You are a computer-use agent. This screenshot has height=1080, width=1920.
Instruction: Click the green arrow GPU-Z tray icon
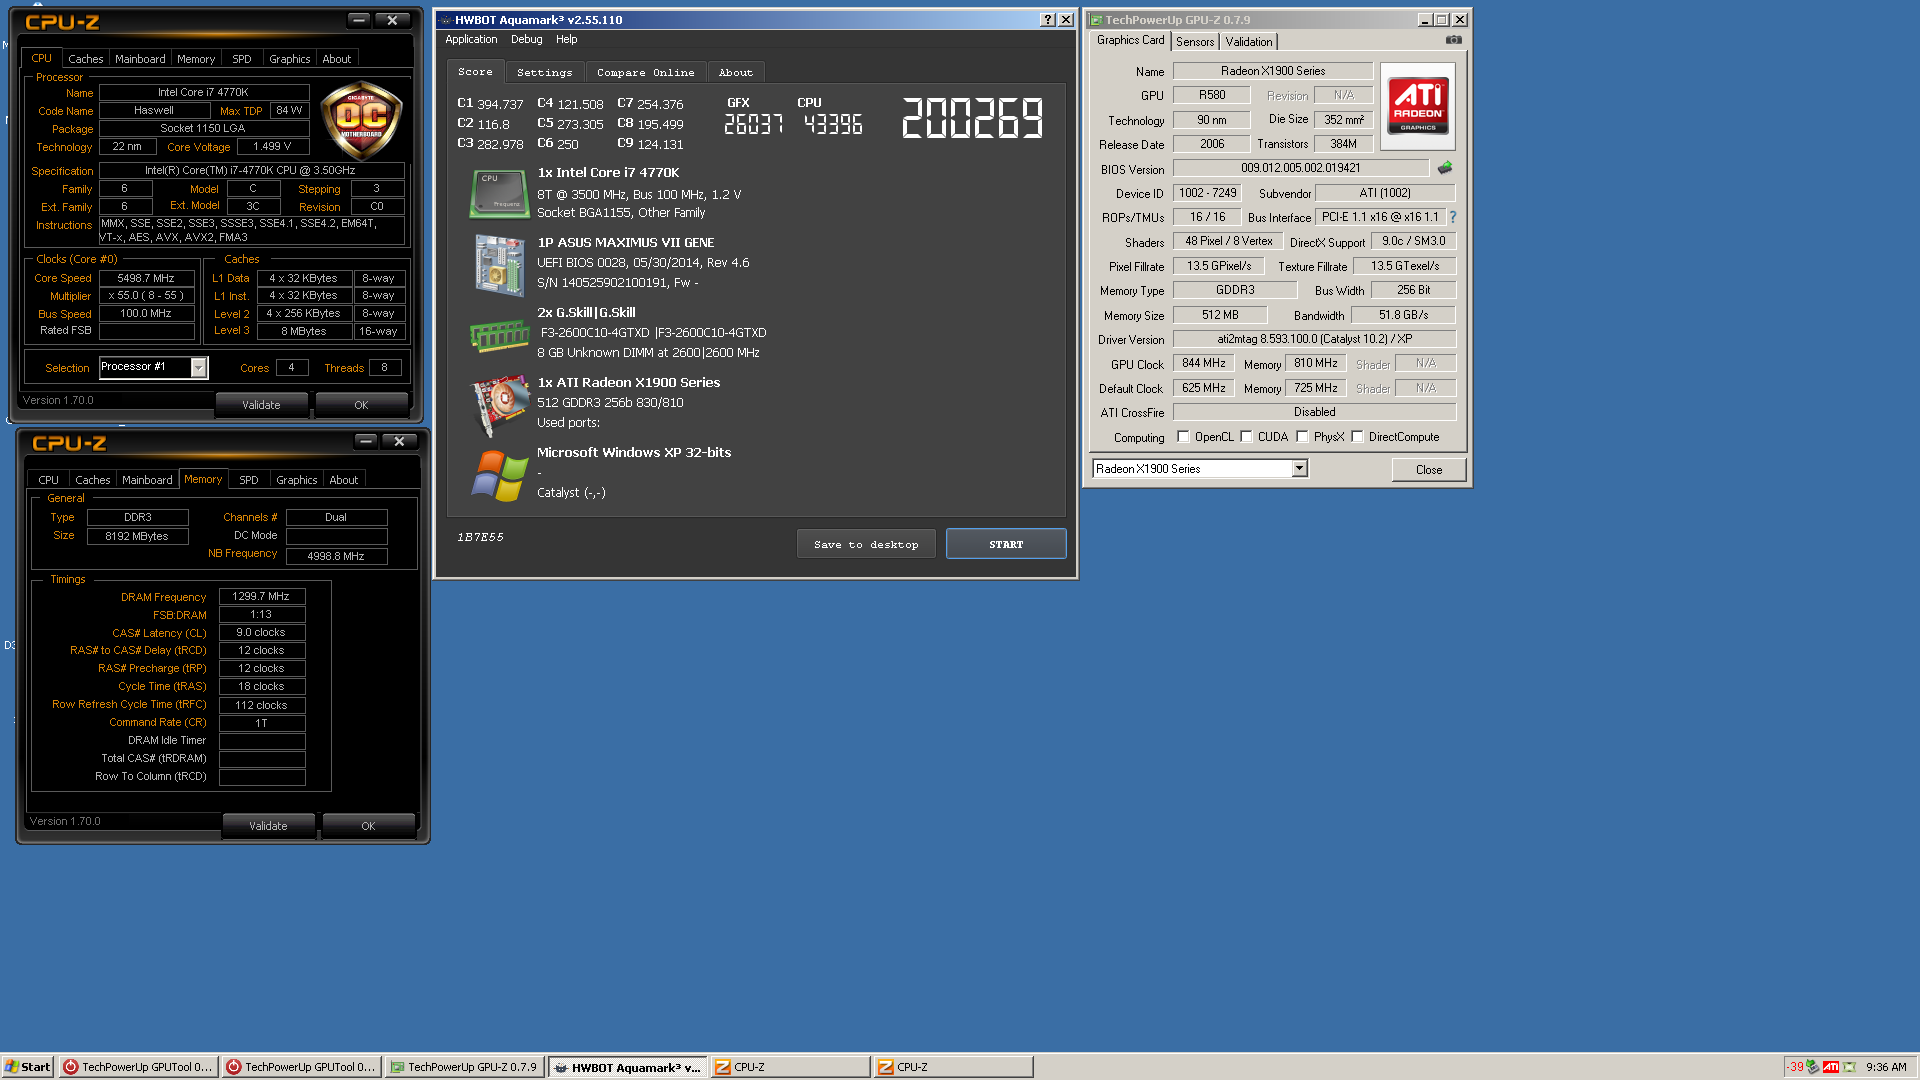tap(1812, 1067)
